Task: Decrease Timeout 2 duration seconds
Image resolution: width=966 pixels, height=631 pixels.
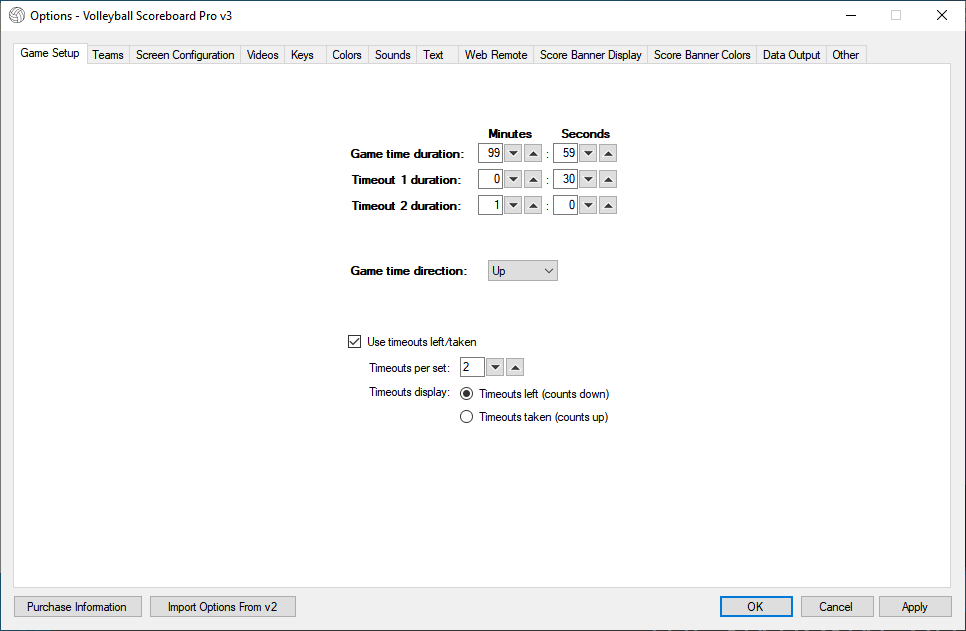Action: coord(588,205)
